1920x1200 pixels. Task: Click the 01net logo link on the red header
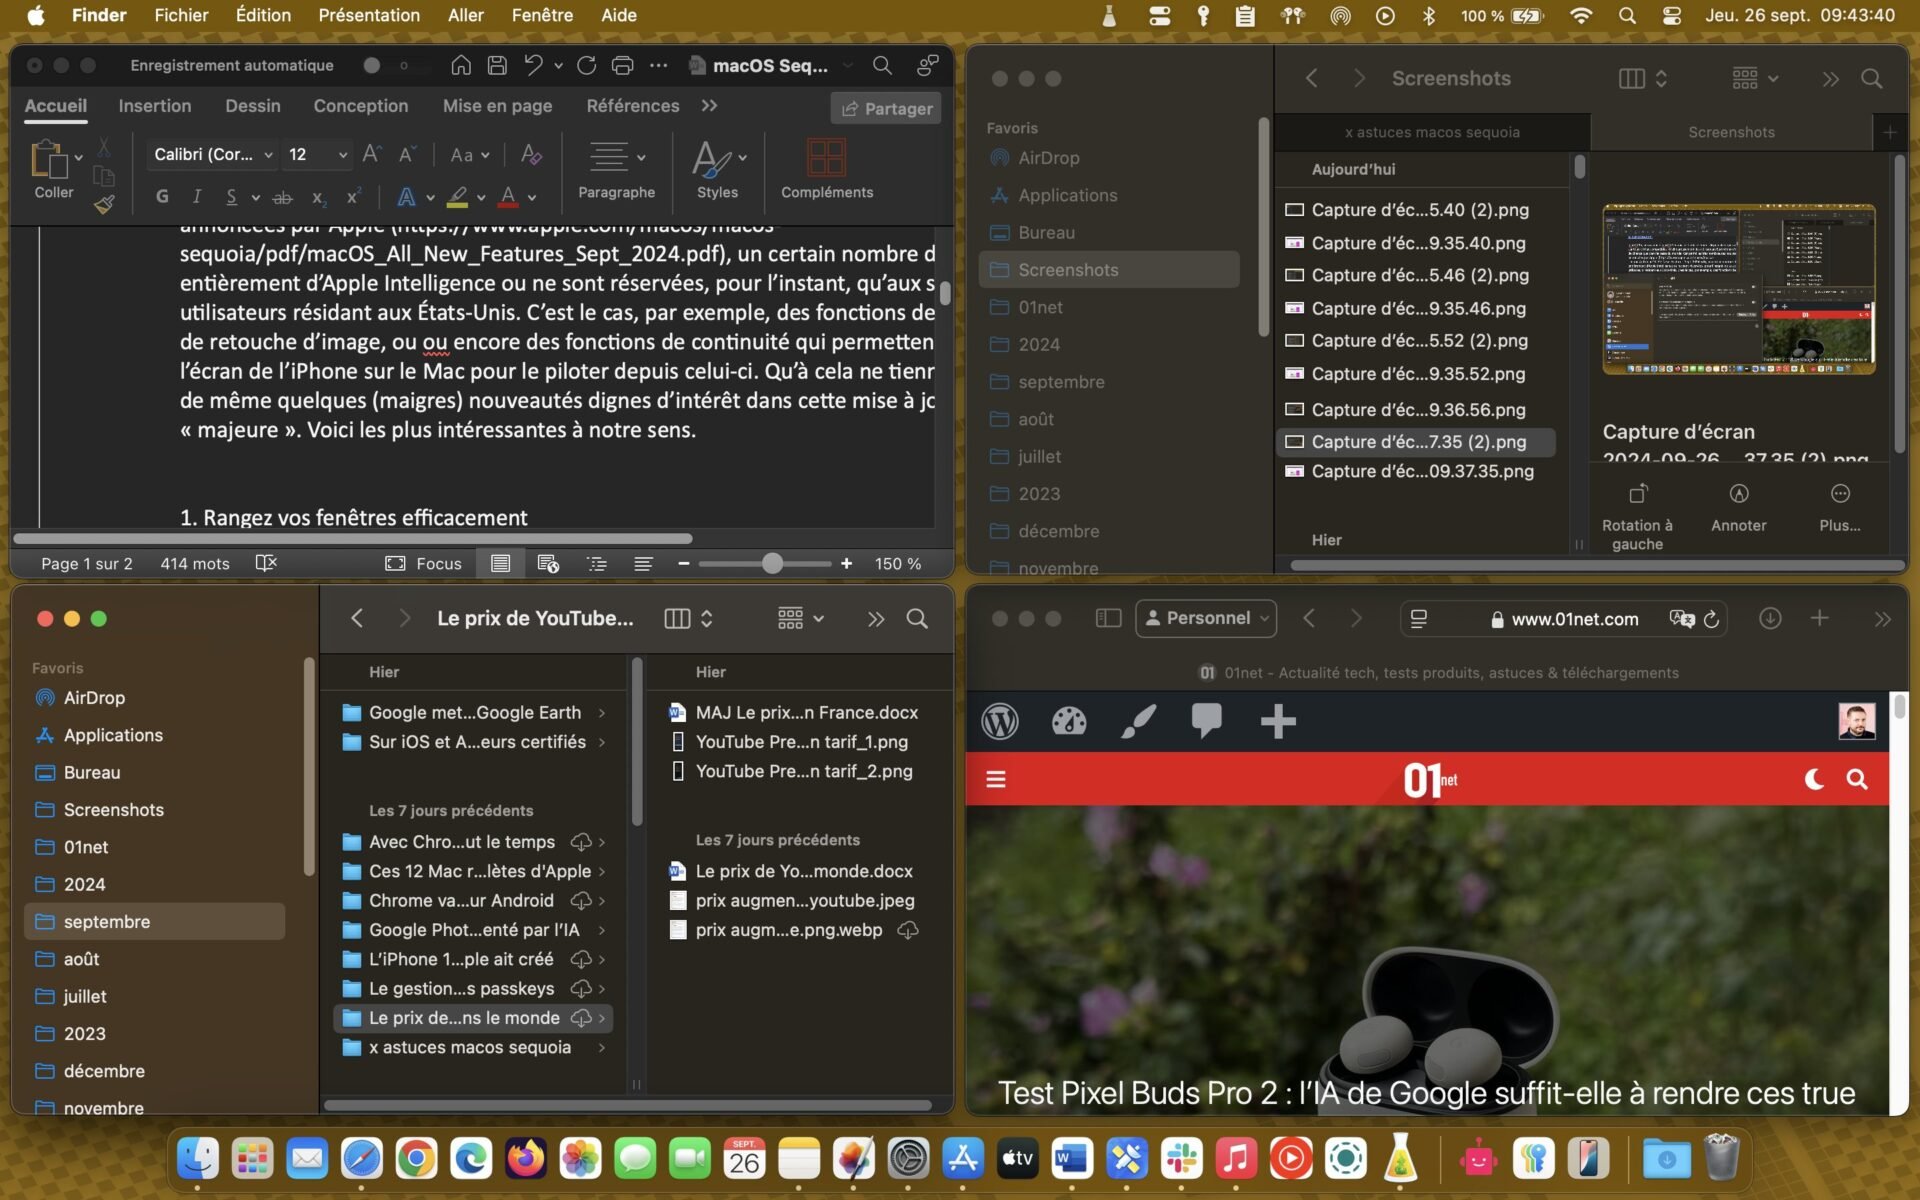click(1430, 779)
